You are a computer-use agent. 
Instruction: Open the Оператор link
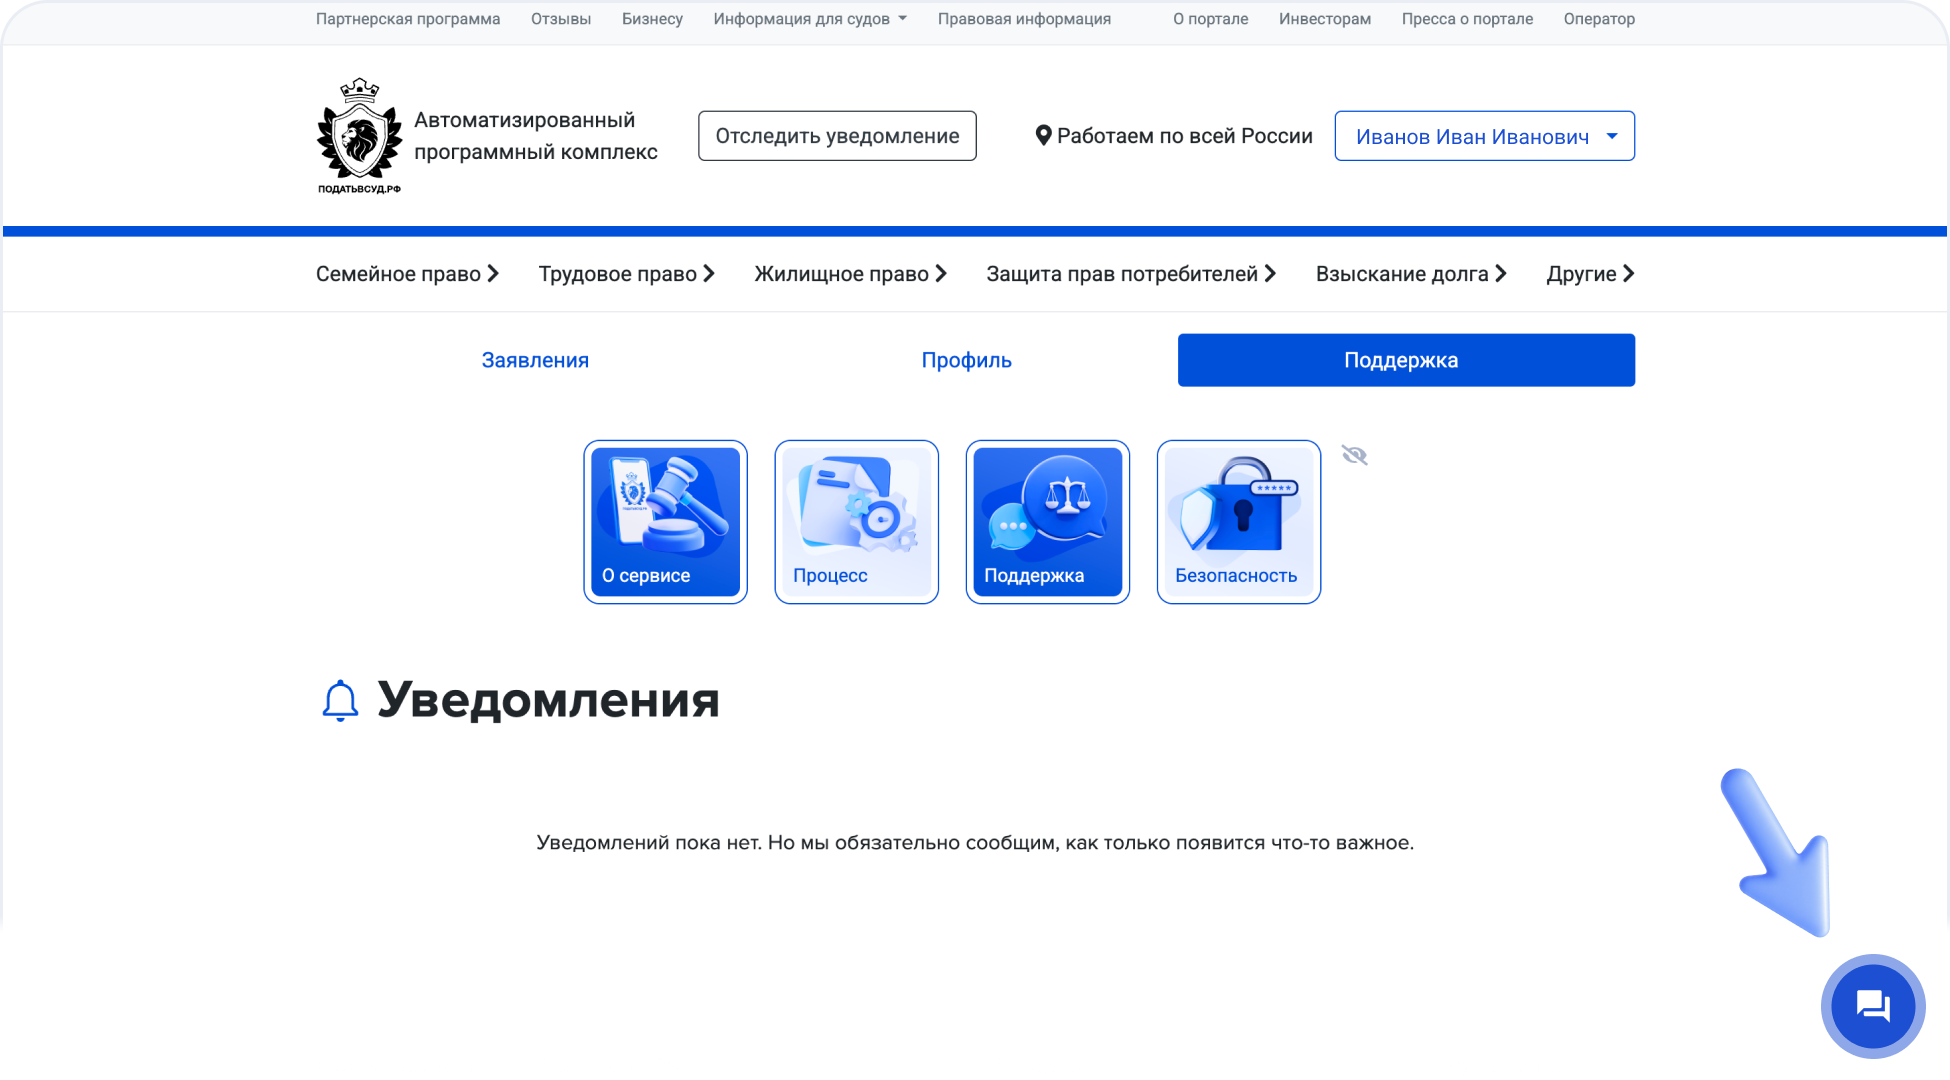pos(1599,19)
